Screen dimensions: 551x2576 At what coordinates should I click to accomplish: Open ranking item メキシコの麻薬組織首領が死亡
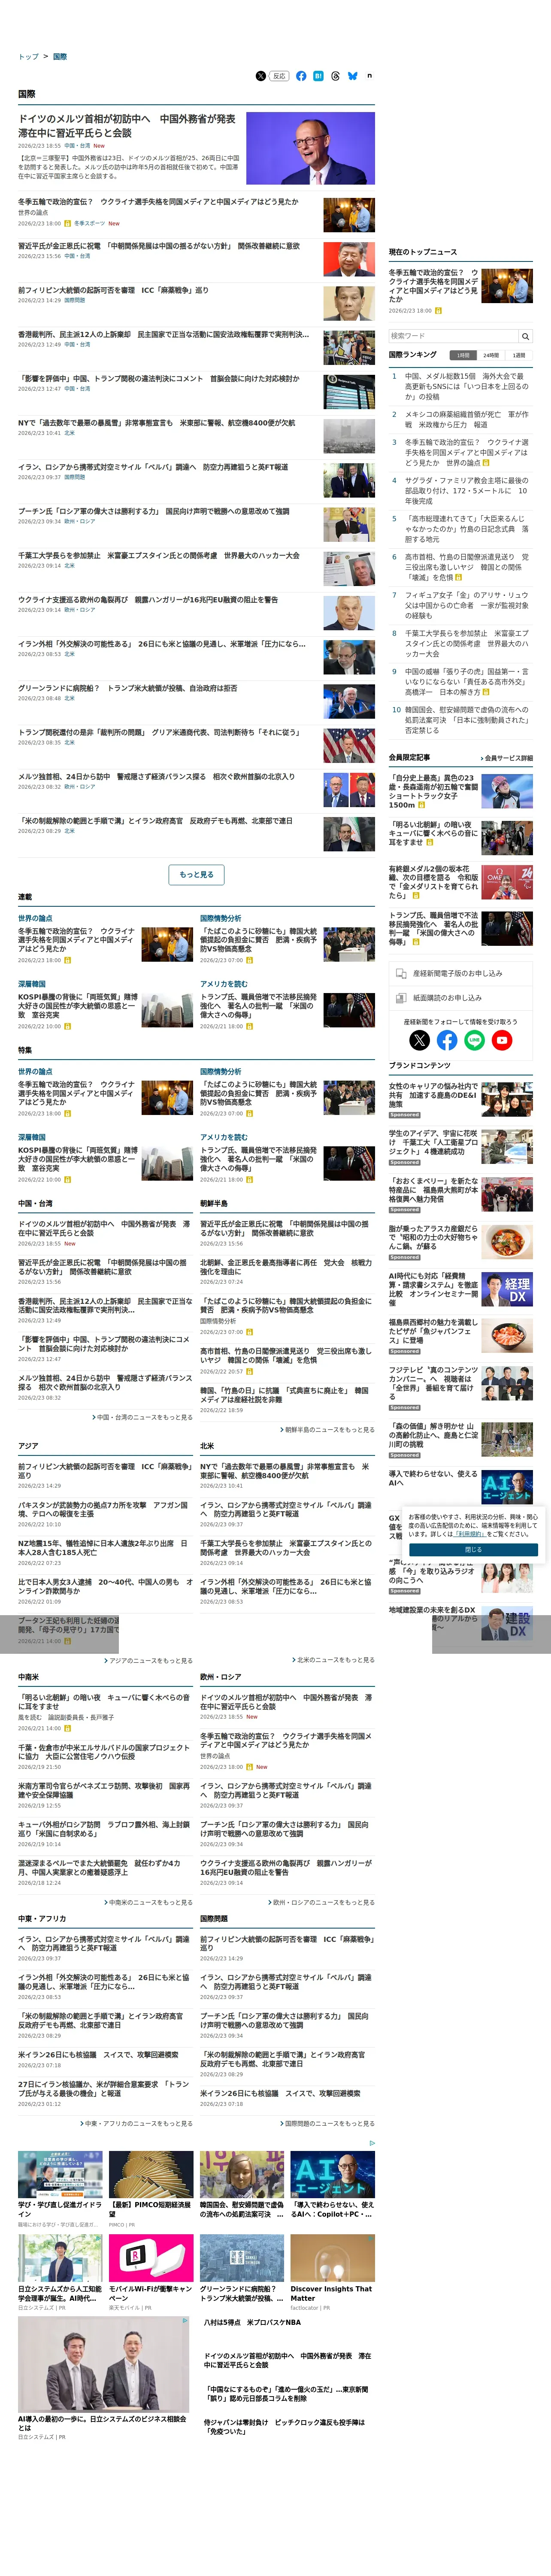pos(467,419)
